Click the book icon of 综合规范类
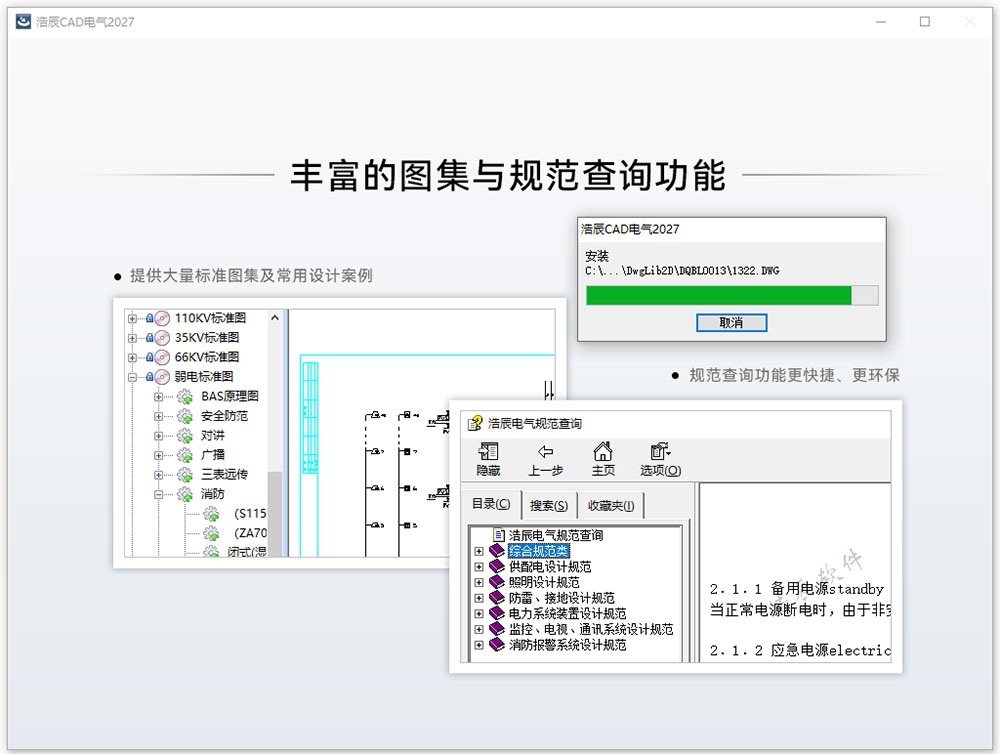This screenshot has width=1000, height=754. [497, 551]
